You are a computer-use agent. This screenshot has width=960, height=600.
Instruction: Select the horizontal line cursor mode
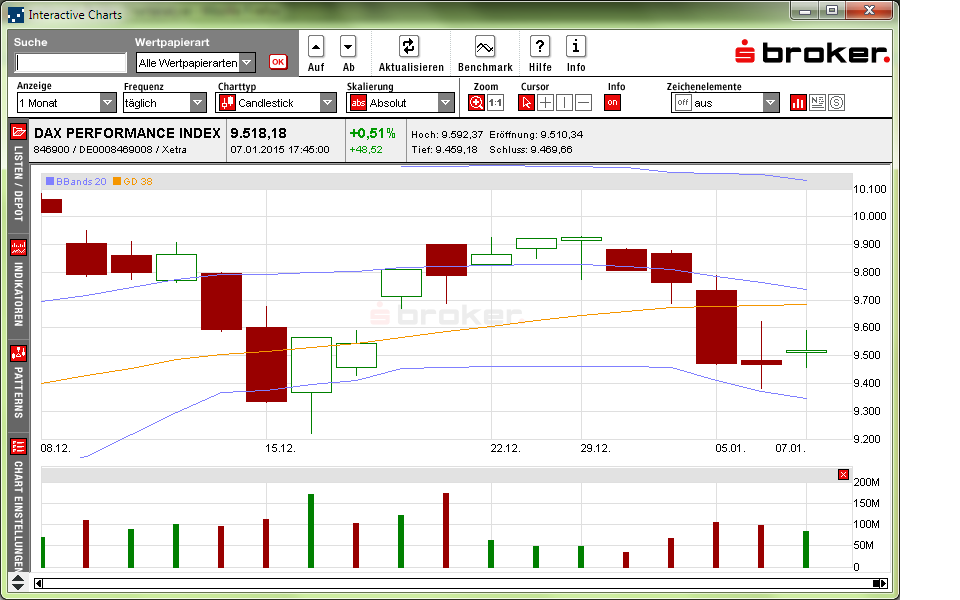pos(584,103)
